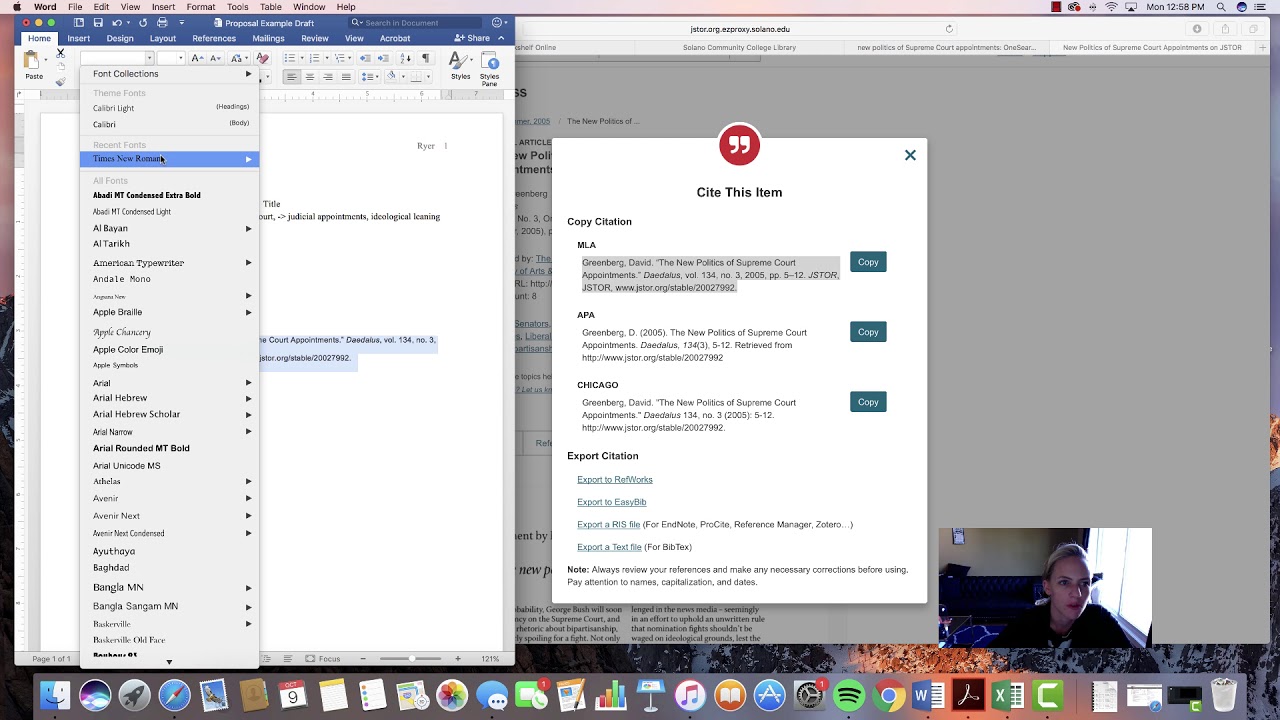
Task: Click the shading paint bucket icon
Action: coord(392,77)
